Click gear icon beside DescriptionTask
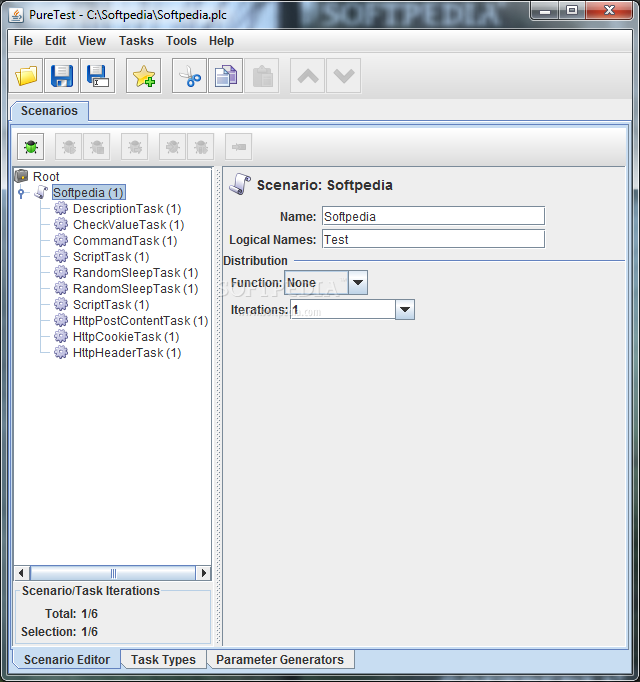The height and width of the screenshot is (682, 640). [61, 208]
